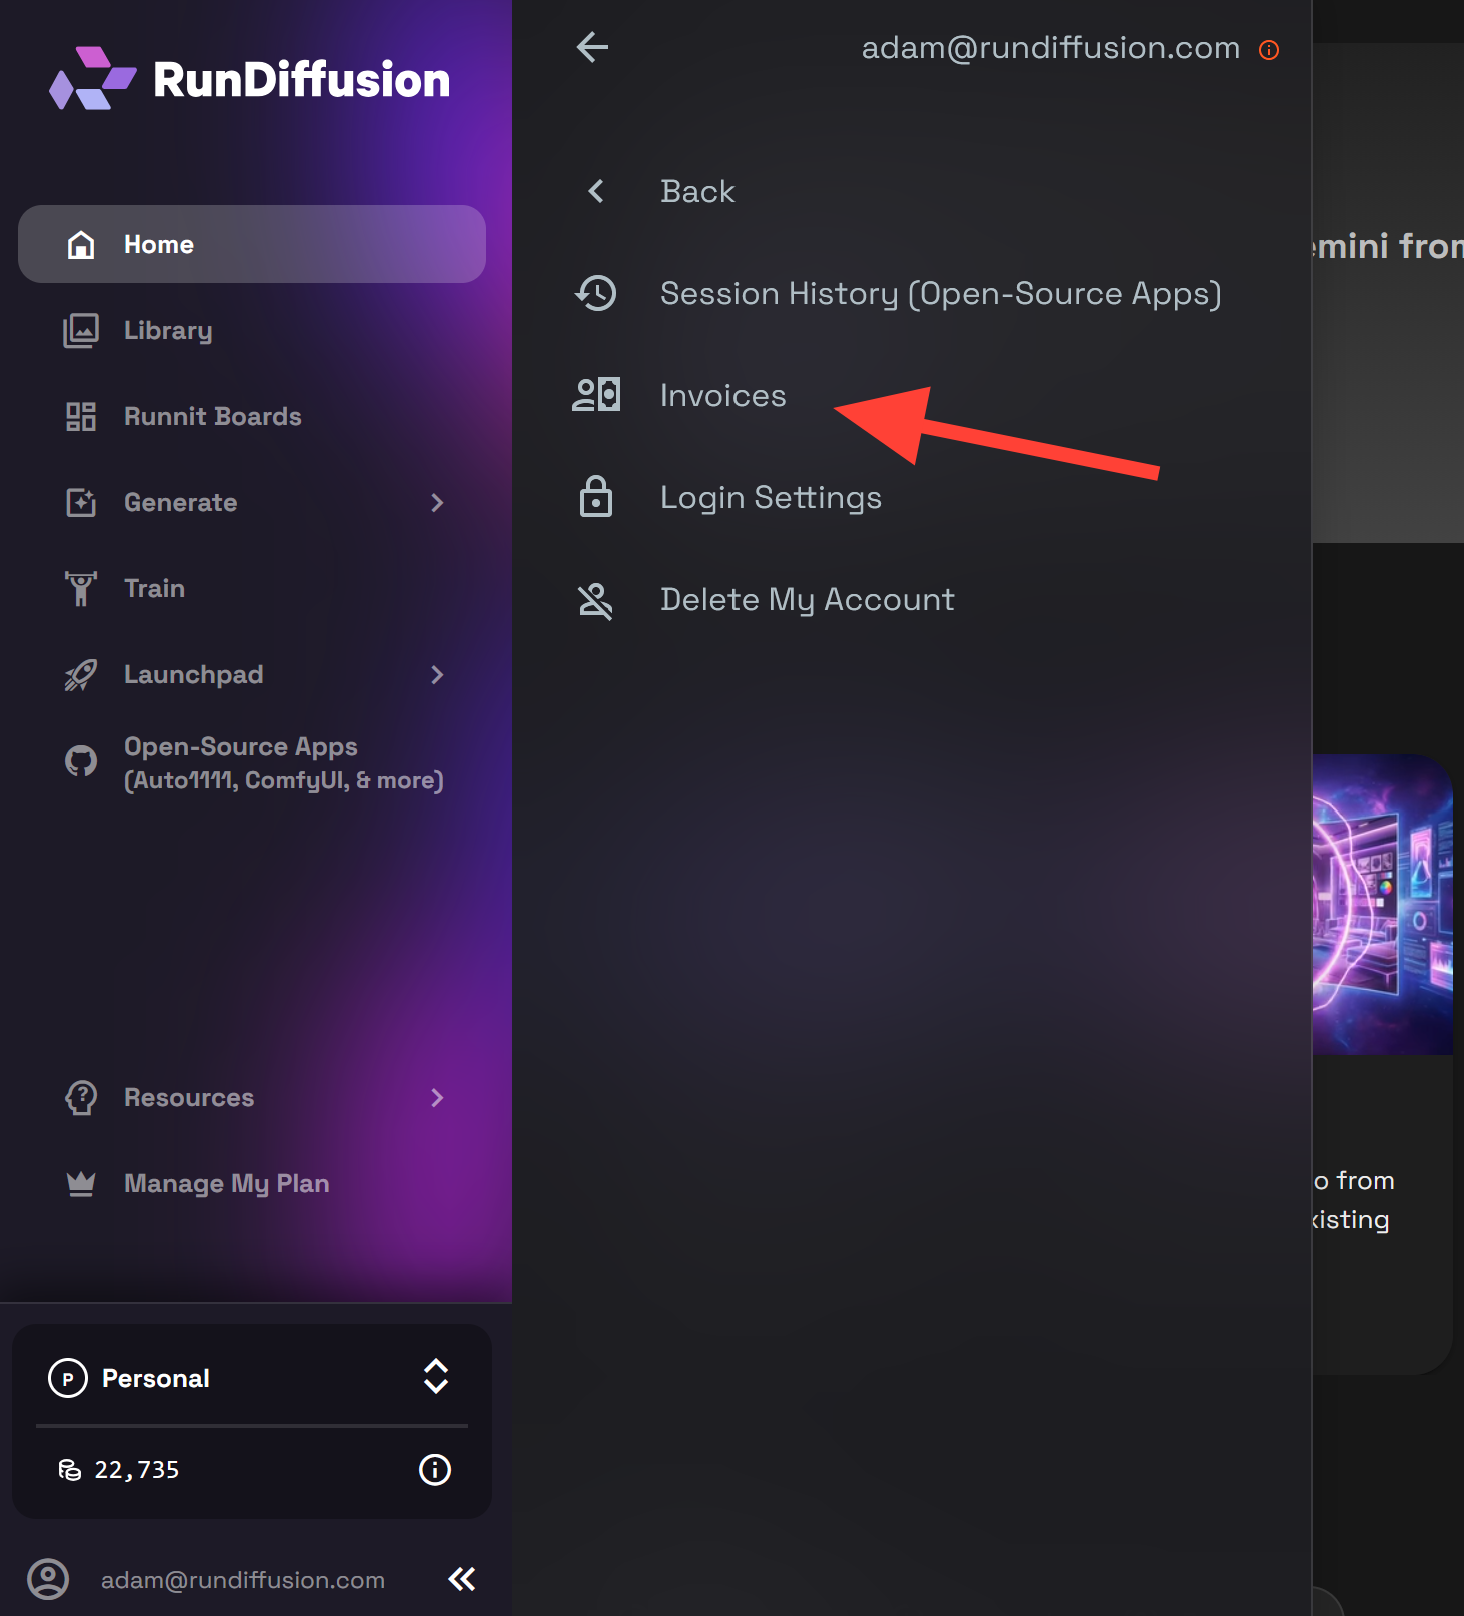Open Manage My Plan
The image size is (1464, 1616).
[252, 1184]
